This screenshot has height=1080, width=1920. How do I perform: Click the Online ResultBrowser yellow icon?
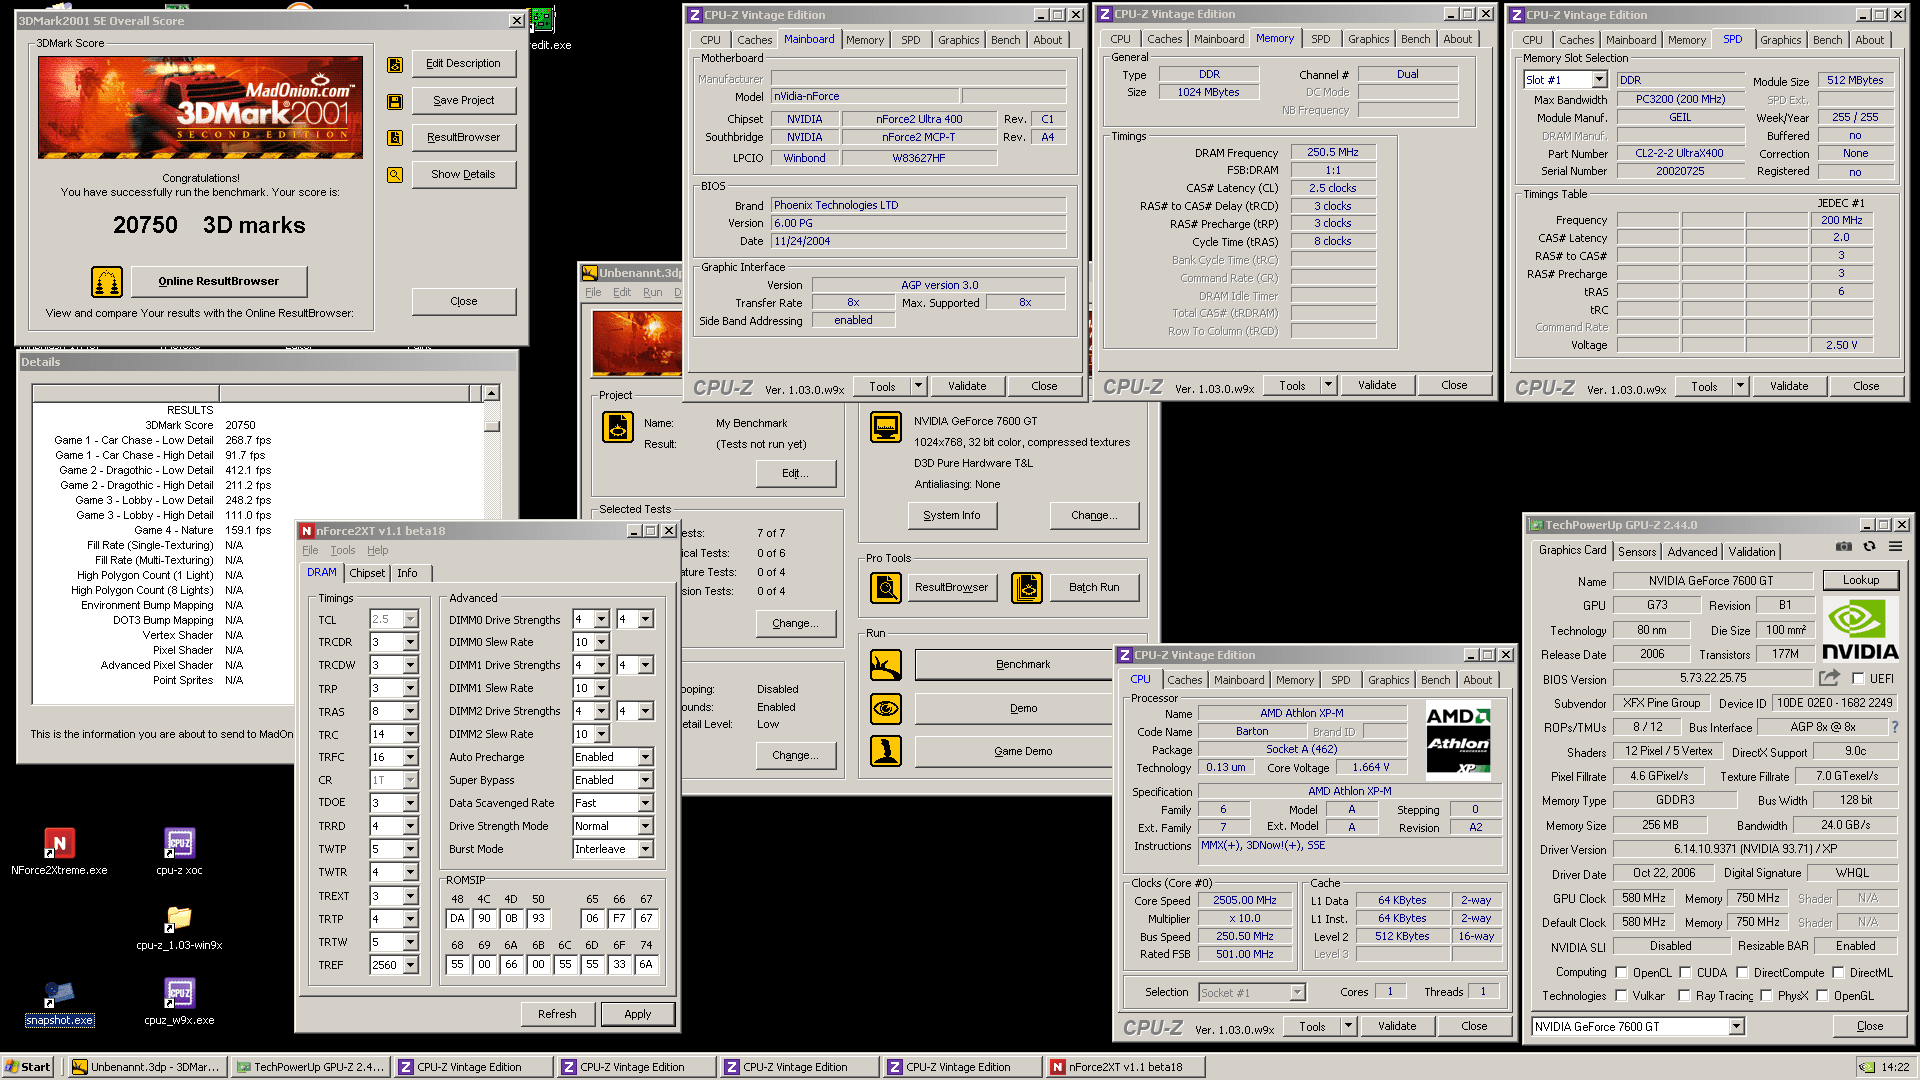tap(107, 282)
